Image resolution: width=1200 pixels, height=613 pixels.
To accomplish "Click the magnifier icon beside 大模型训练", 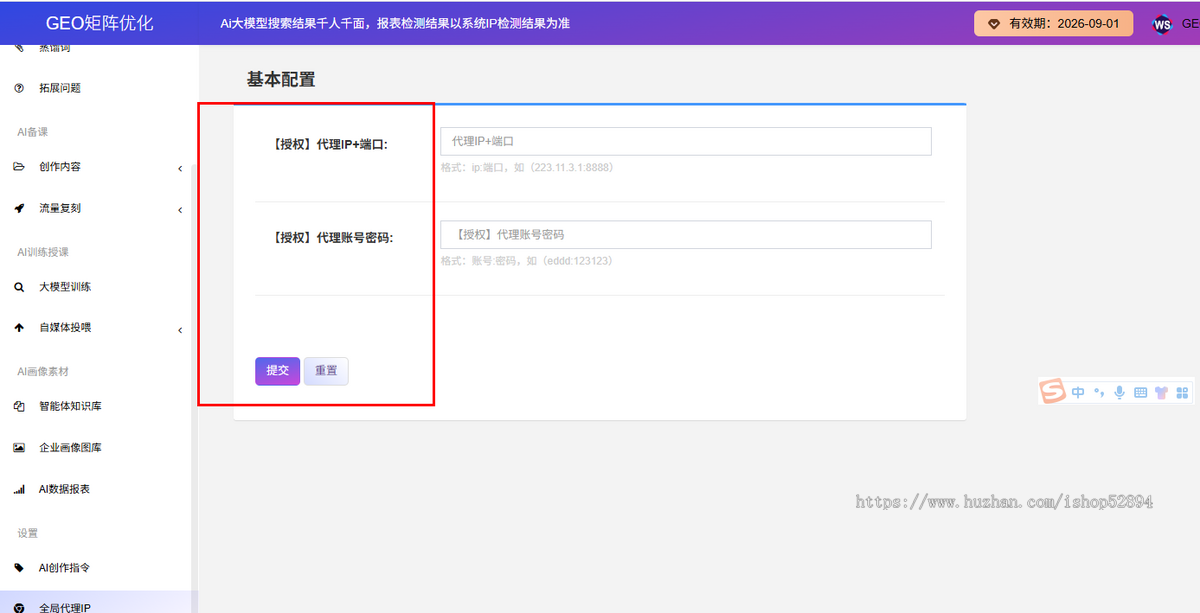I will point(19,287).
